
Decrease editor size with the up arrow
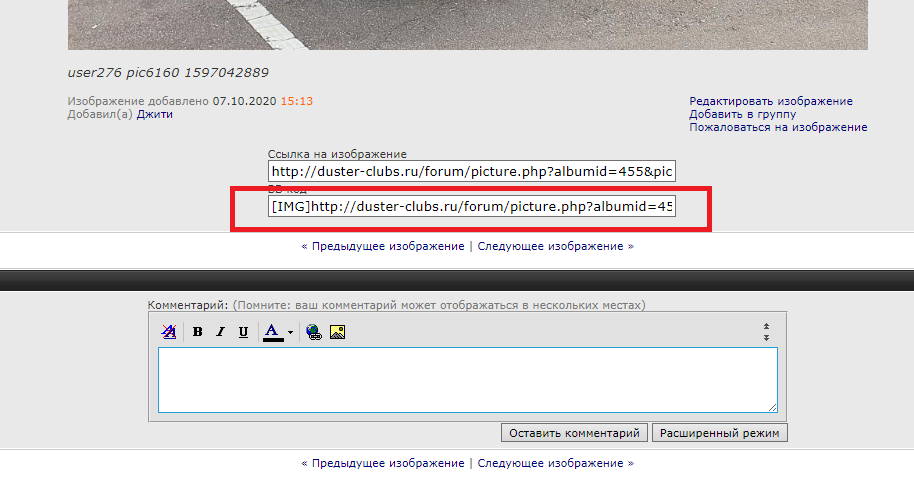pyautogui.click(x=766, y=326)
